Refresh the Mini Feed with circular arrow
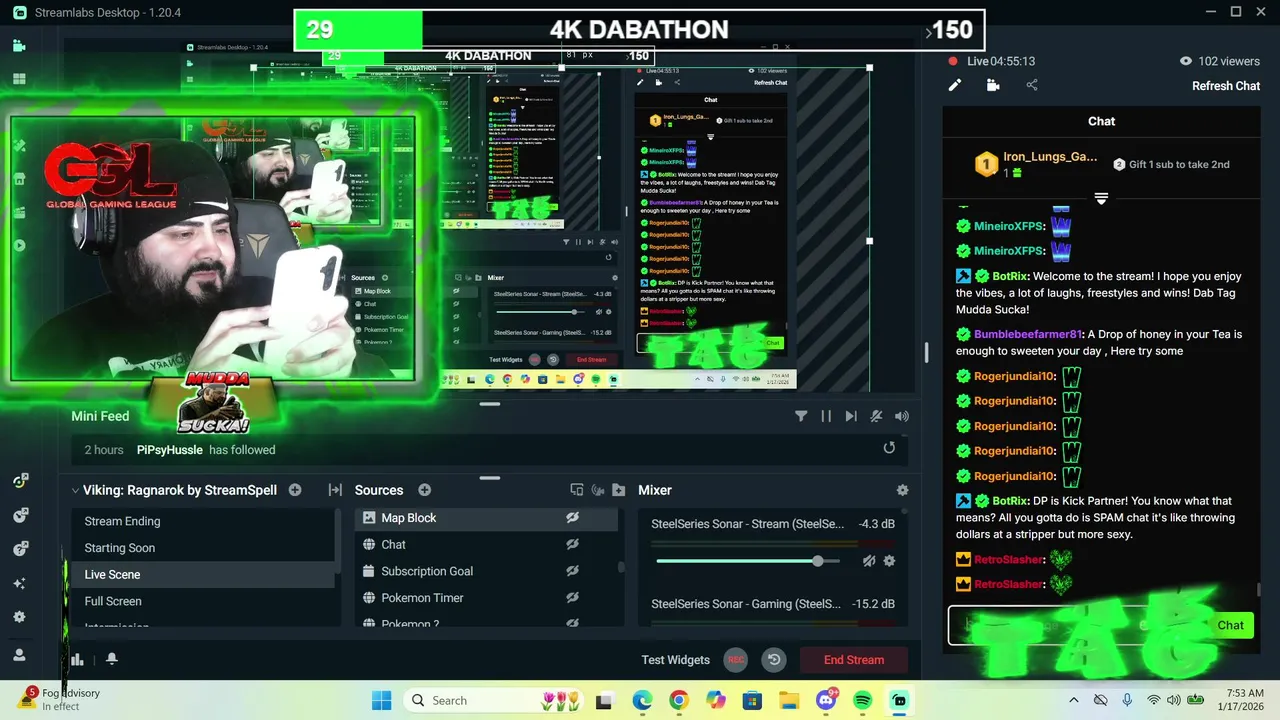 coord(889,448)
